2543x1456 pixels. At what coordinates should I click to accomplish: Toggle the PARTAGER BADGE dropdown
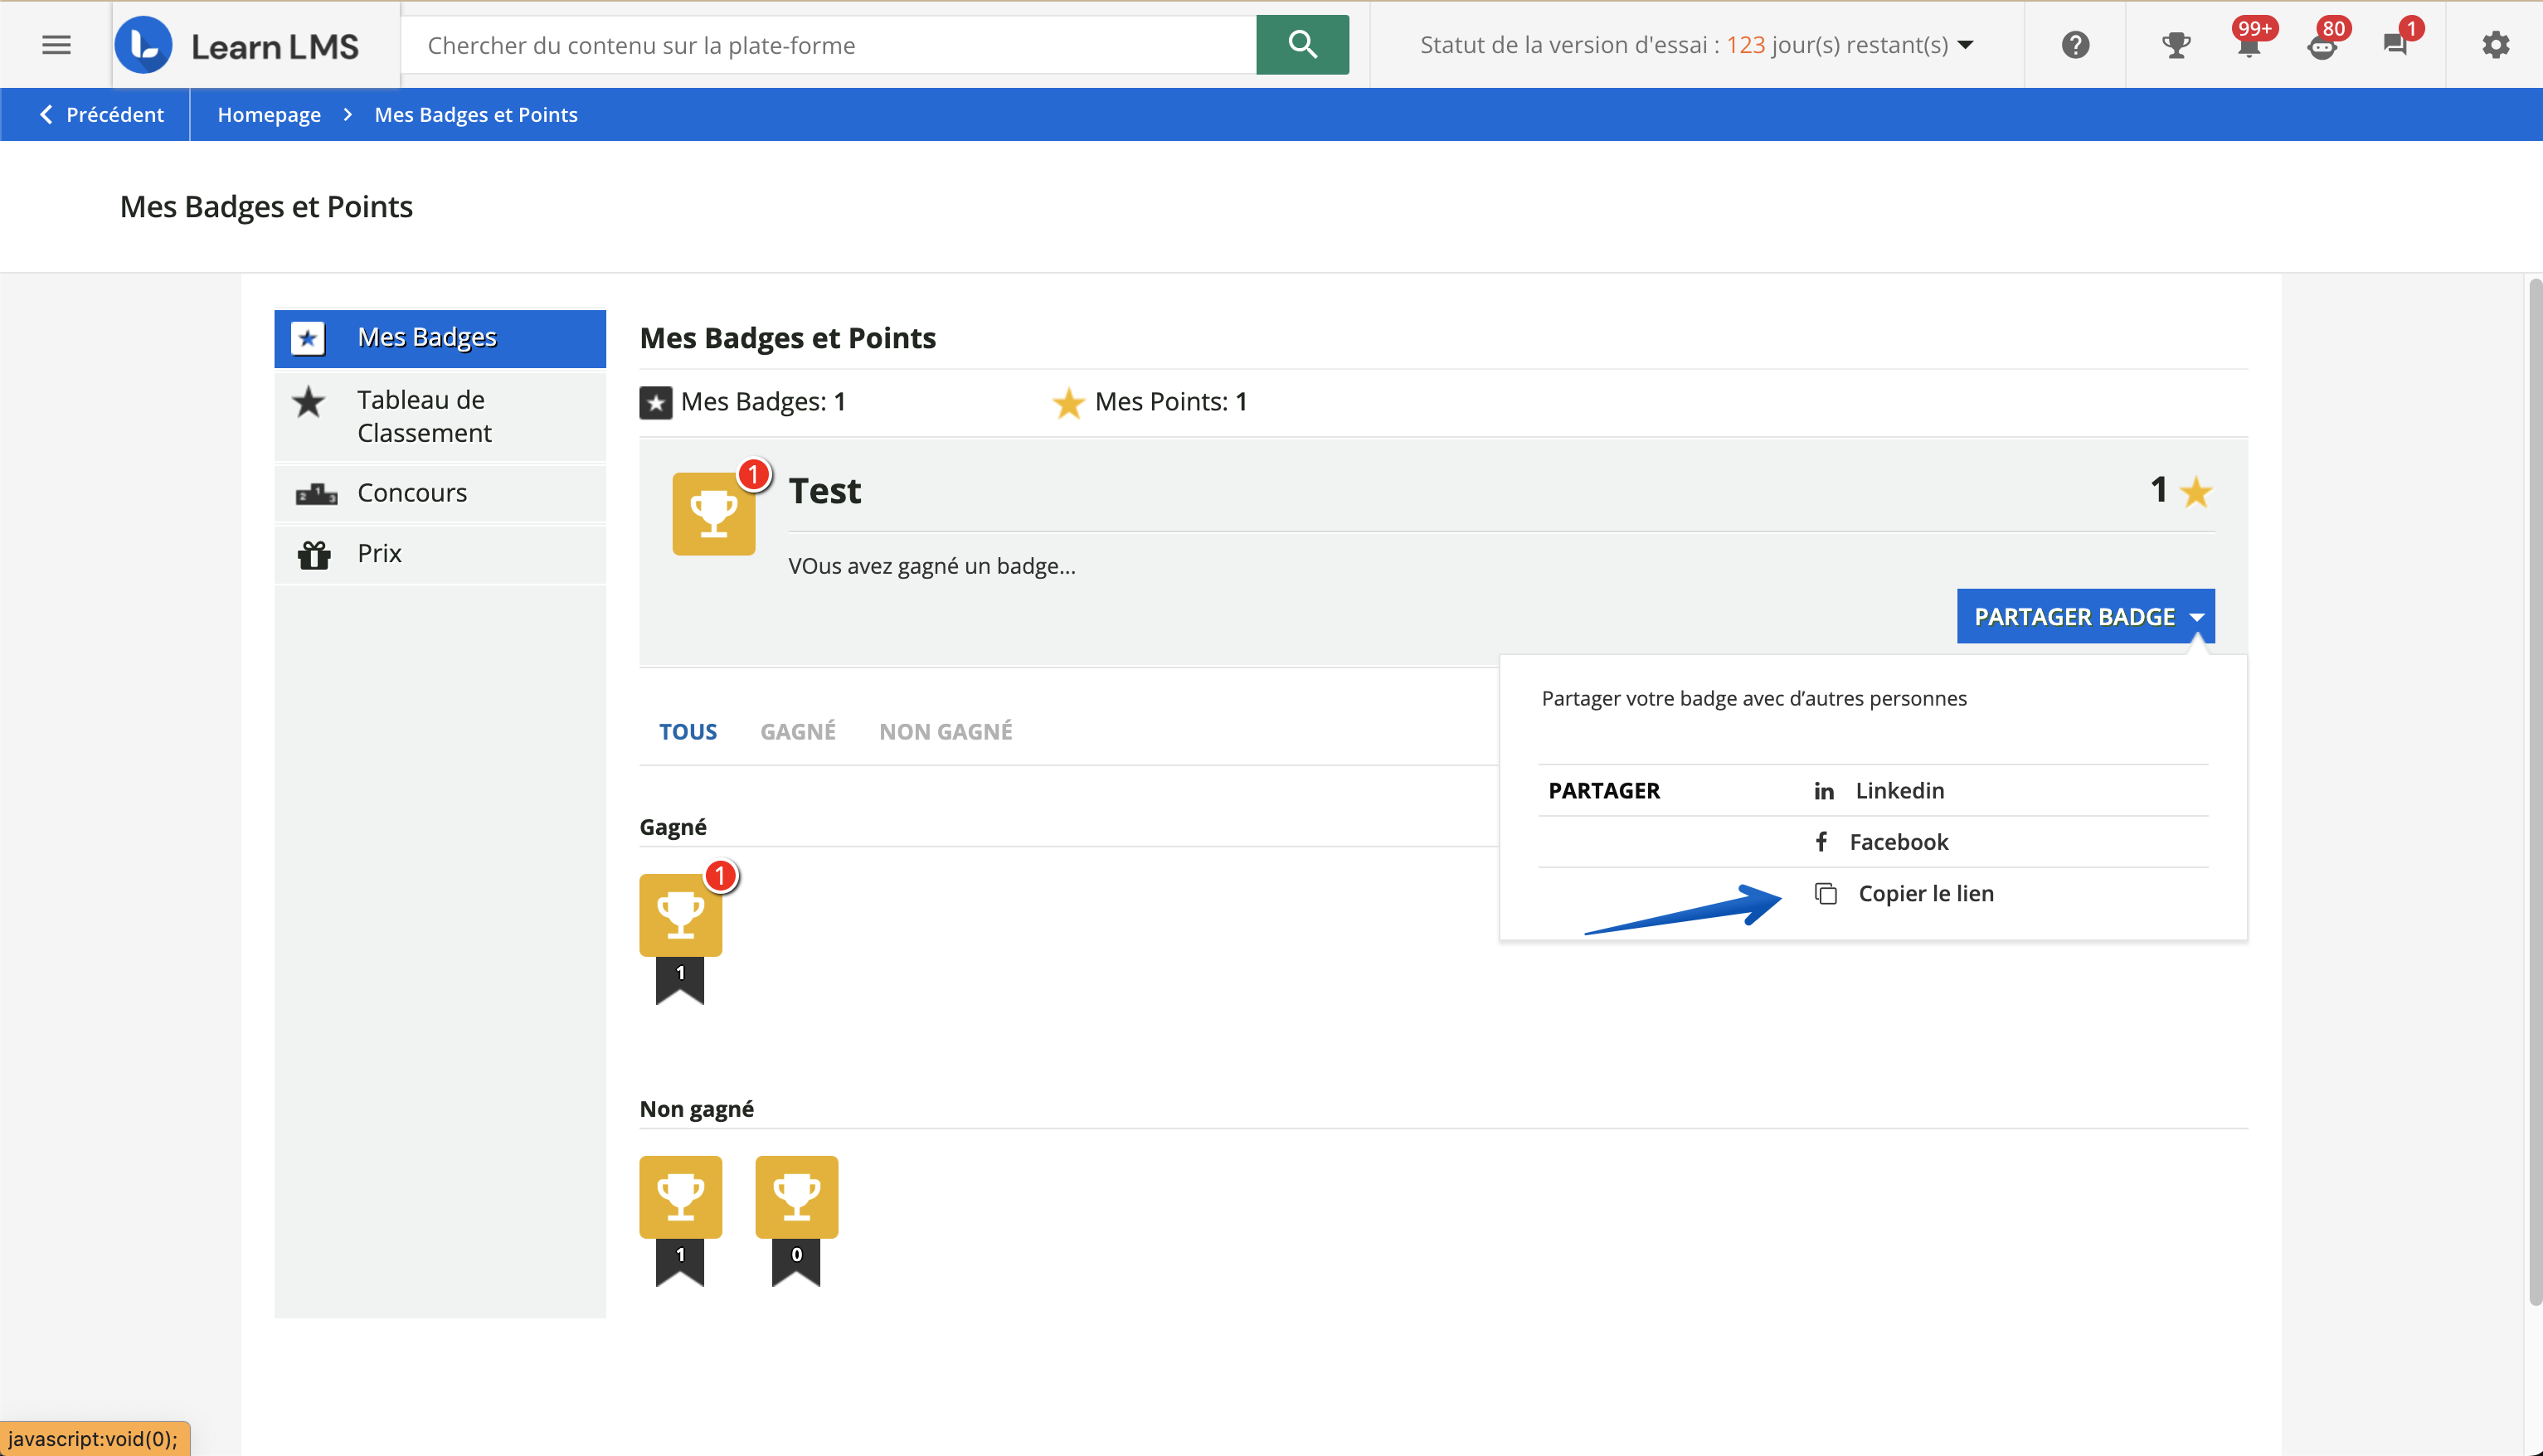pyautogui.click(x=2085, y=616)
